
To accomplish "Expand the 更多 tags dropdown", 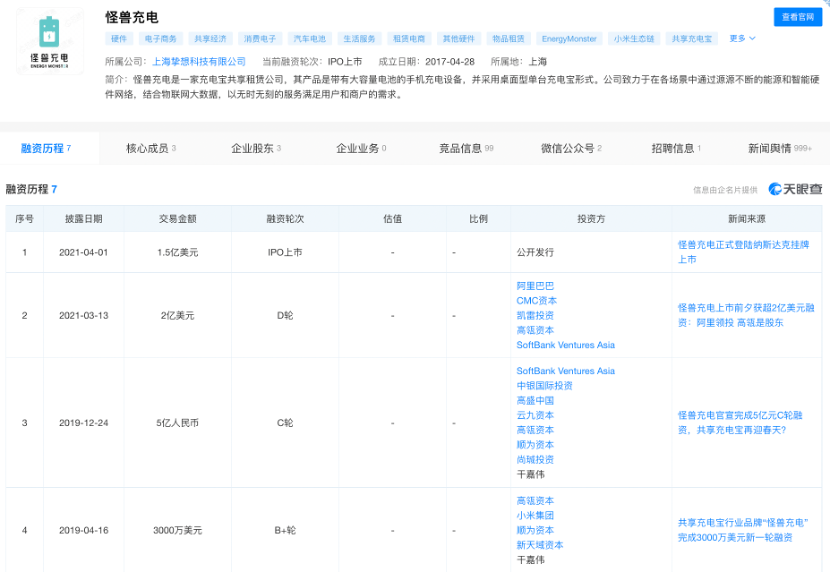I will pos(742,38).
